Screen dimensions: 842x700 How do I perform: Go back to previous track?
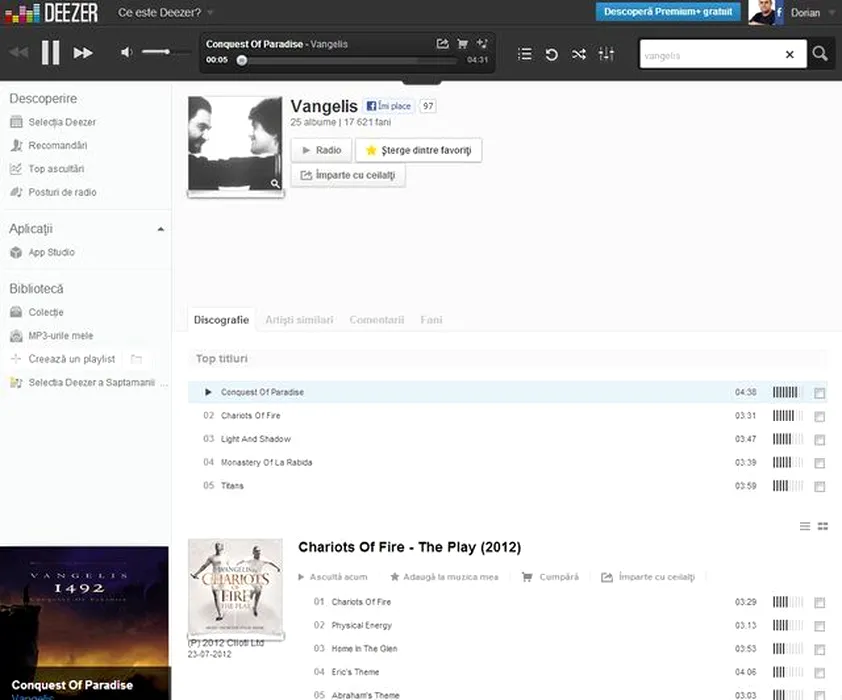19,53
